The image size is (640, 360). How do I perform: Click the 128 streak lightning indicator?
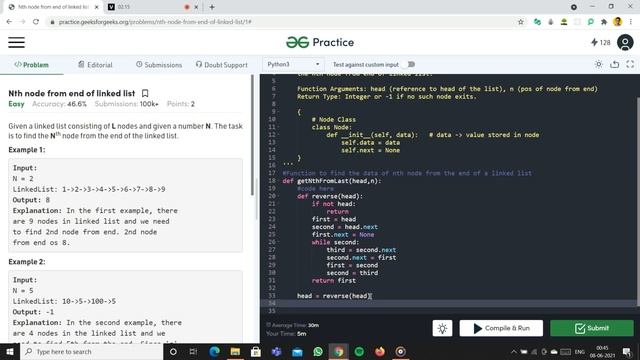click(x=600, y=42)
